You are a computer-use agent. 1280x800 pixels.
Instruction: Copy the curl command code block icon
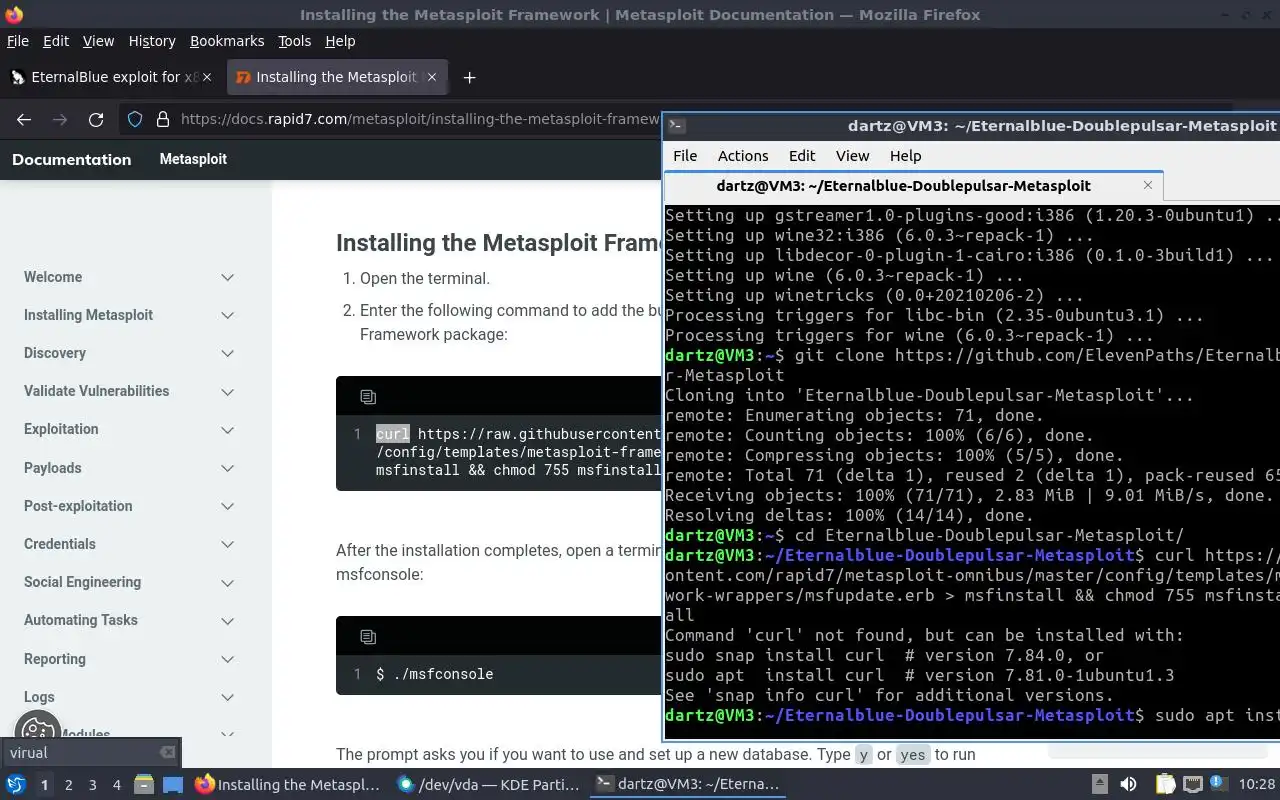[x=368, y=397]
